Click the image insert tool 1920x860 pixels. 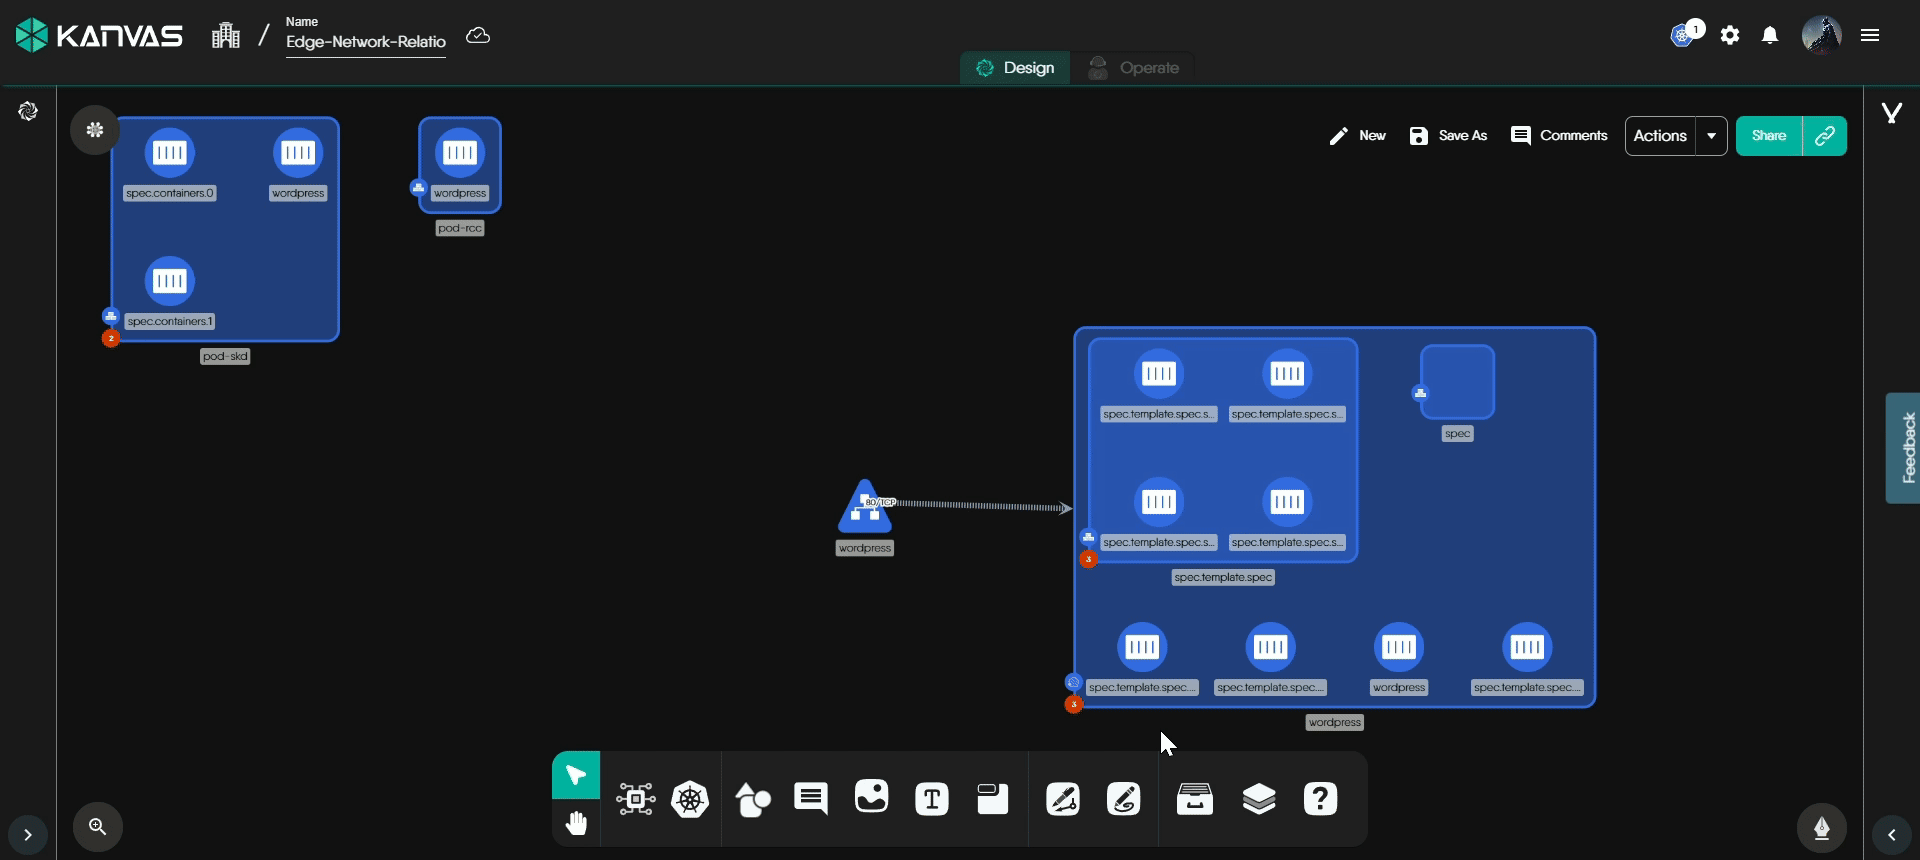coord(871,797)
